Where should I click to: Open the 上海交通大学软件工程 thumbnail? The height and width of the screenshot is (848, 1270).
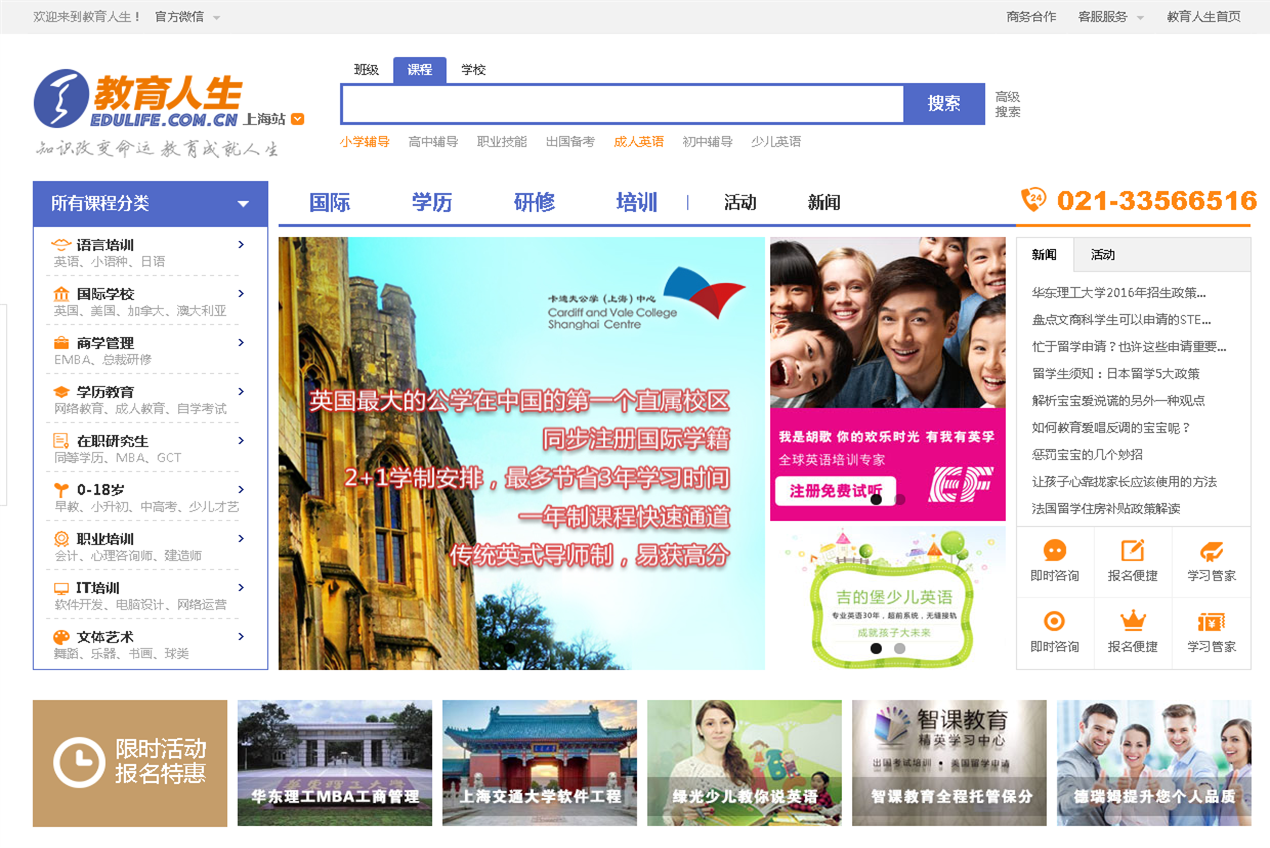[x=540, y=763]
